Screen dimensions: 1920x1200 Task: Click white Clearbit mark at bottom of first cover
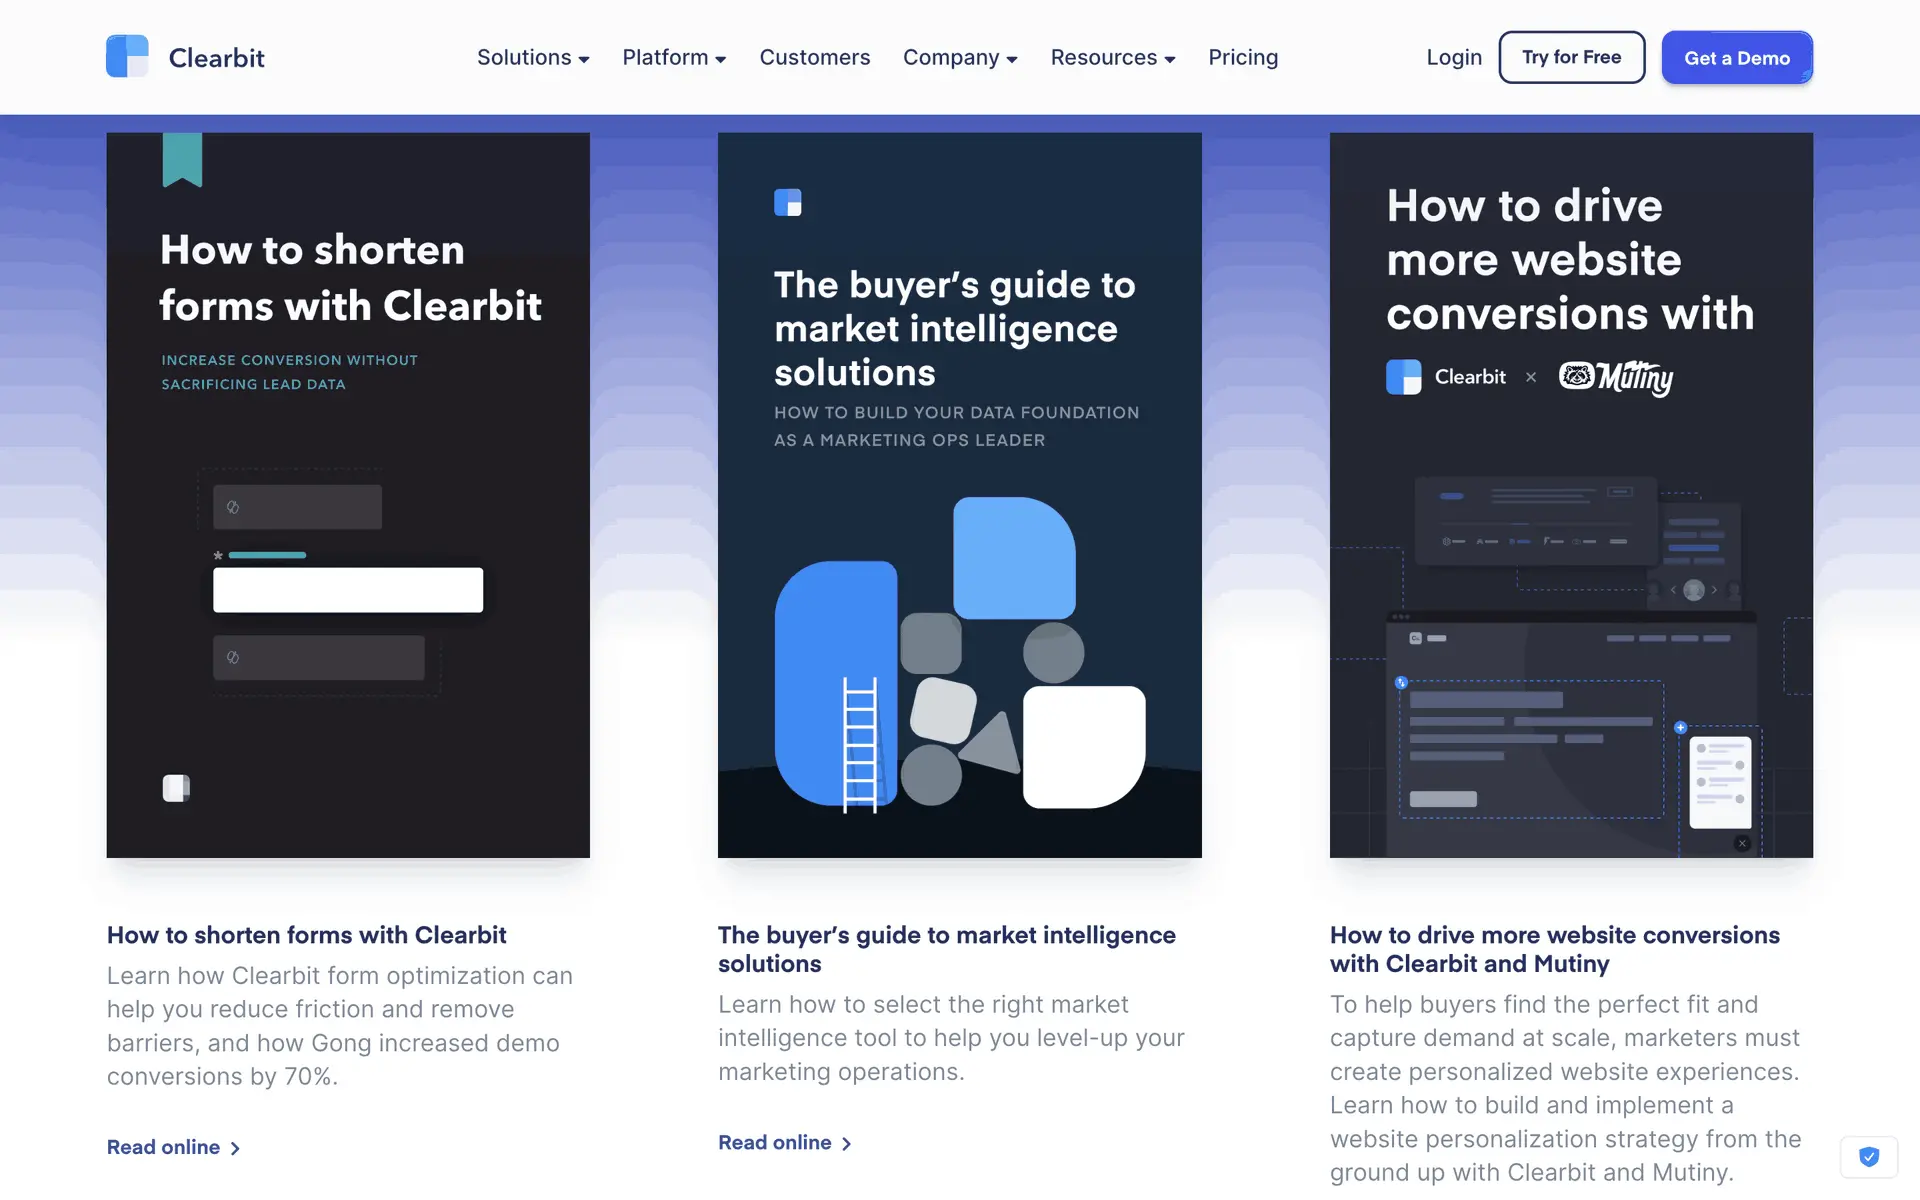click(x=176, y=788)
